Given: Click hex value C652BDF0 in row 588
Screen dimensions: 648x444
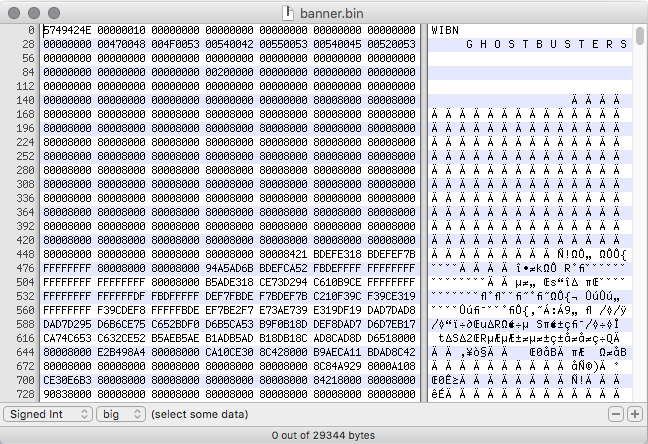Looking at the screenshot, I should pyautogui.click(x=175, y=324).
